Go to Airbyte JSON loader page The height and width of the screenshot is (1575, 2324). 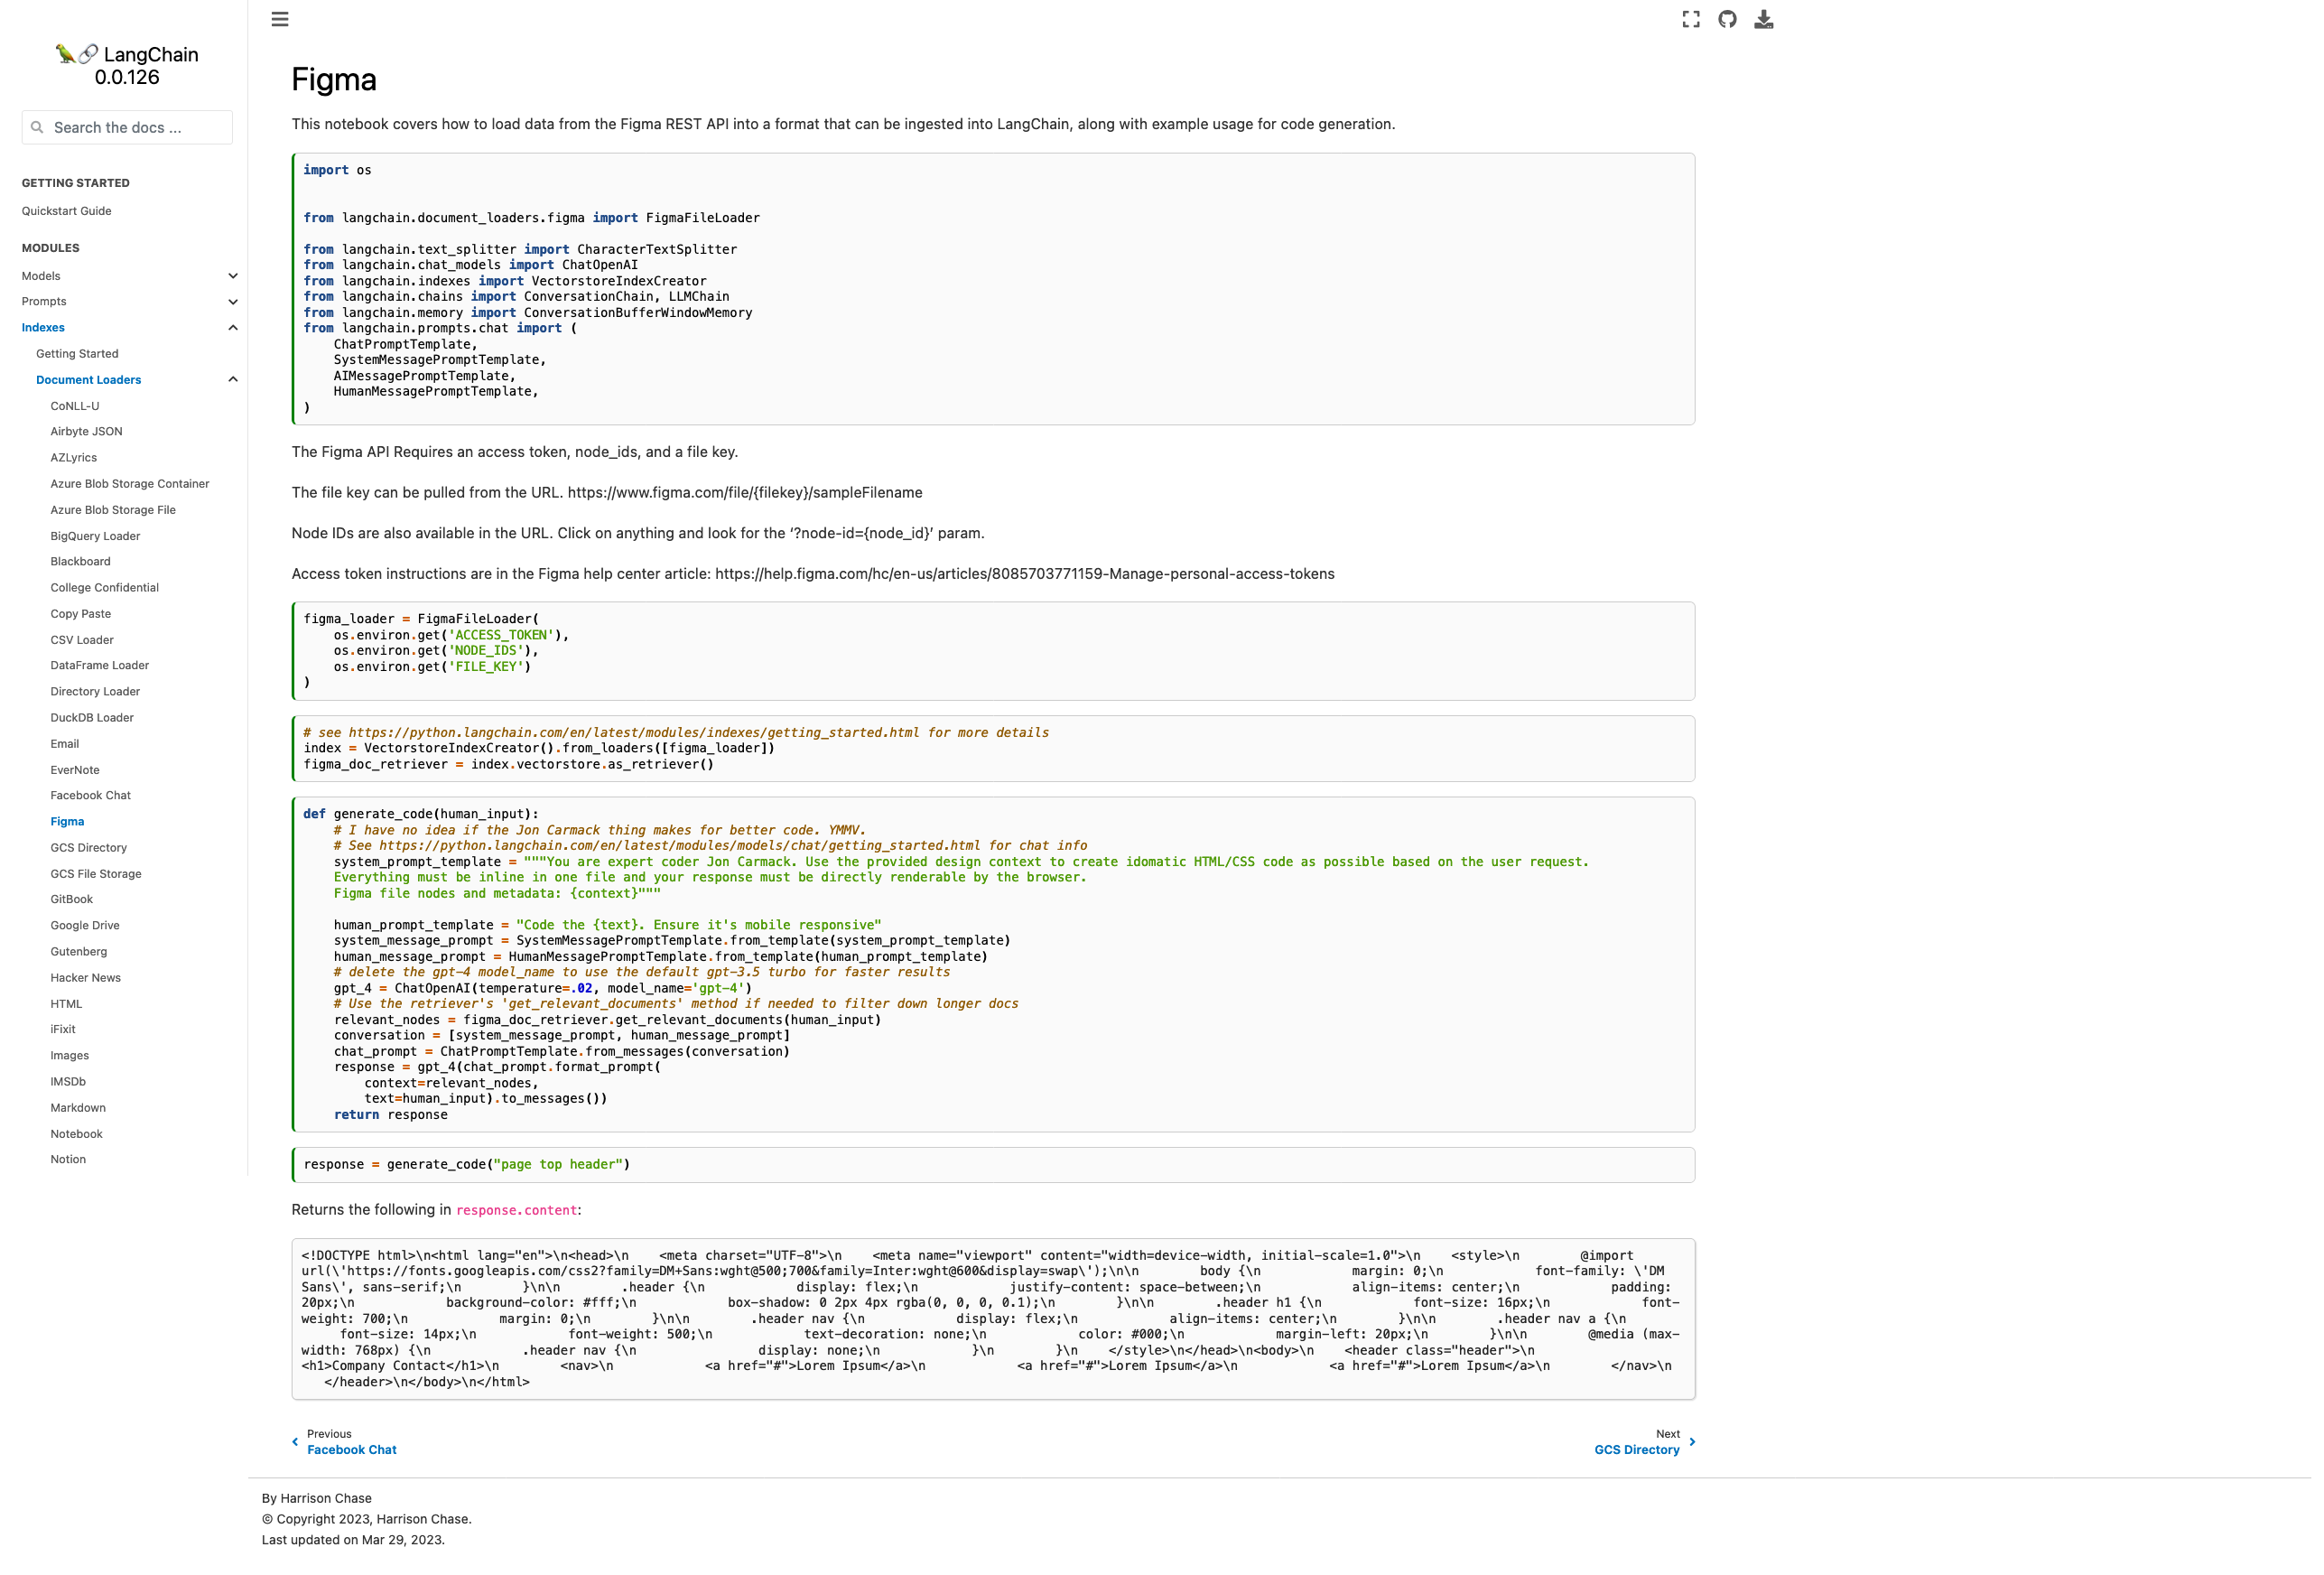[x=87, y=432]
